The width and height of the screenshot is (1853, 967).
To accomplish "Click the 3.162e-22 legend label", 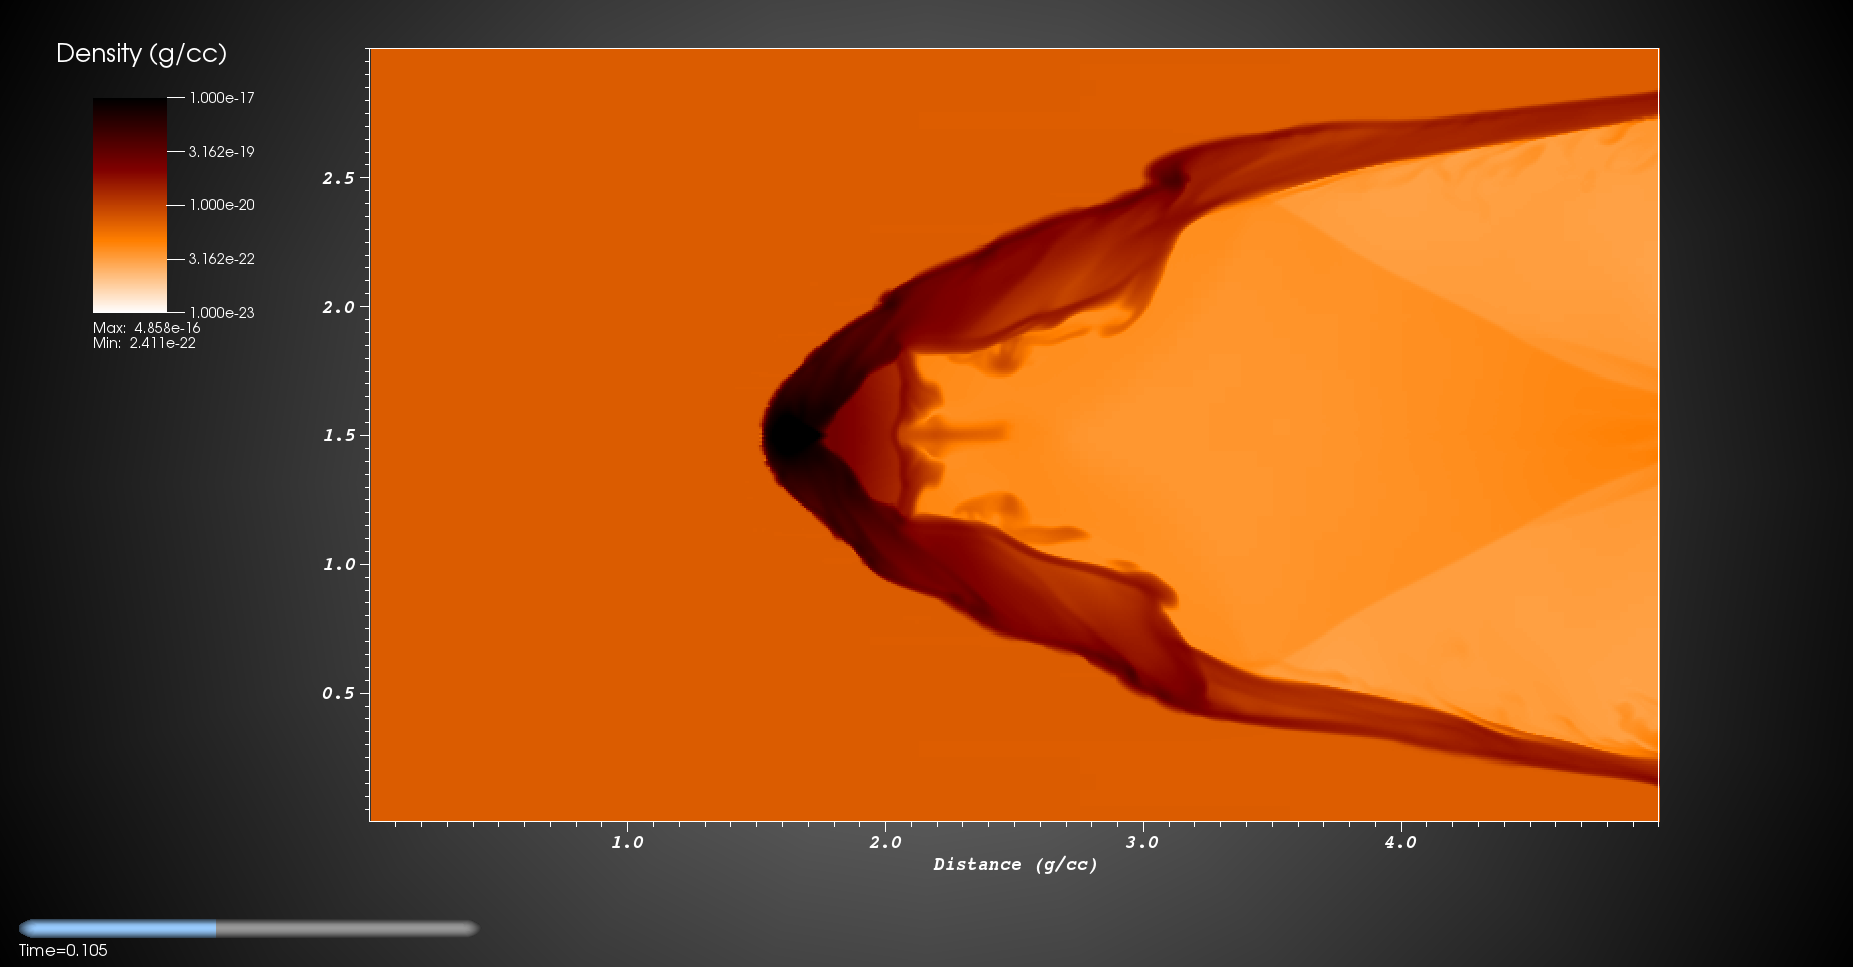I will (222, 259).
